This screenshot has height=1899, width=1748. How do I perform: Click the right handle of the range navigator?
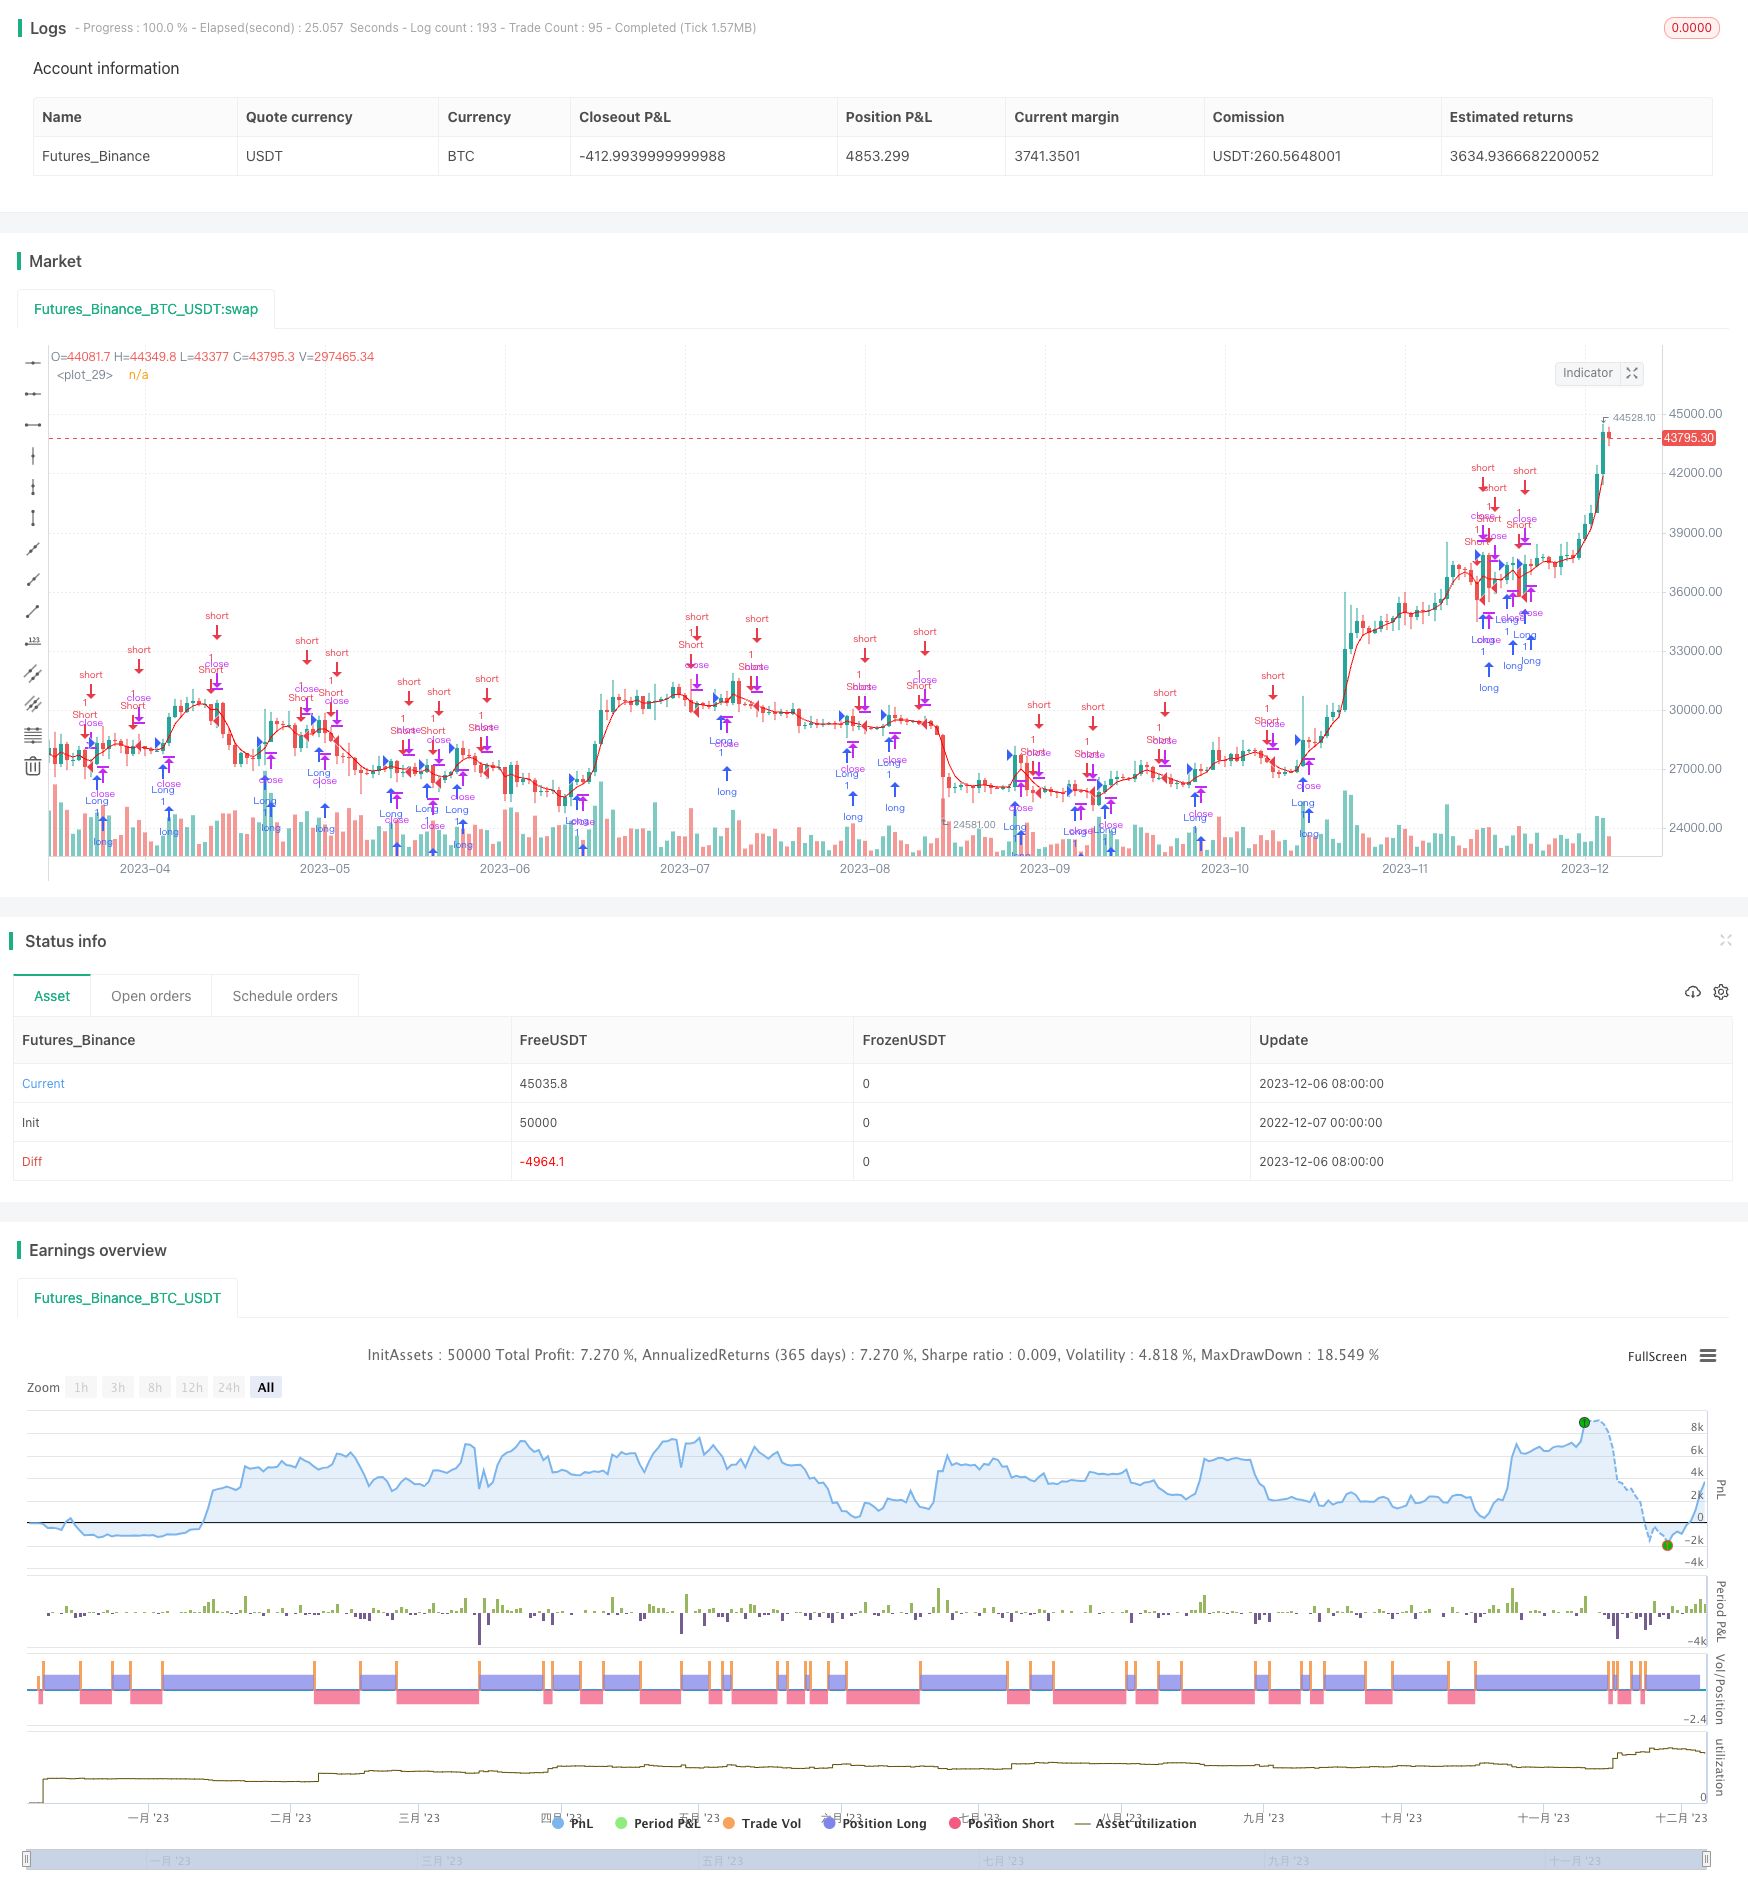tap(1706, 1859)
